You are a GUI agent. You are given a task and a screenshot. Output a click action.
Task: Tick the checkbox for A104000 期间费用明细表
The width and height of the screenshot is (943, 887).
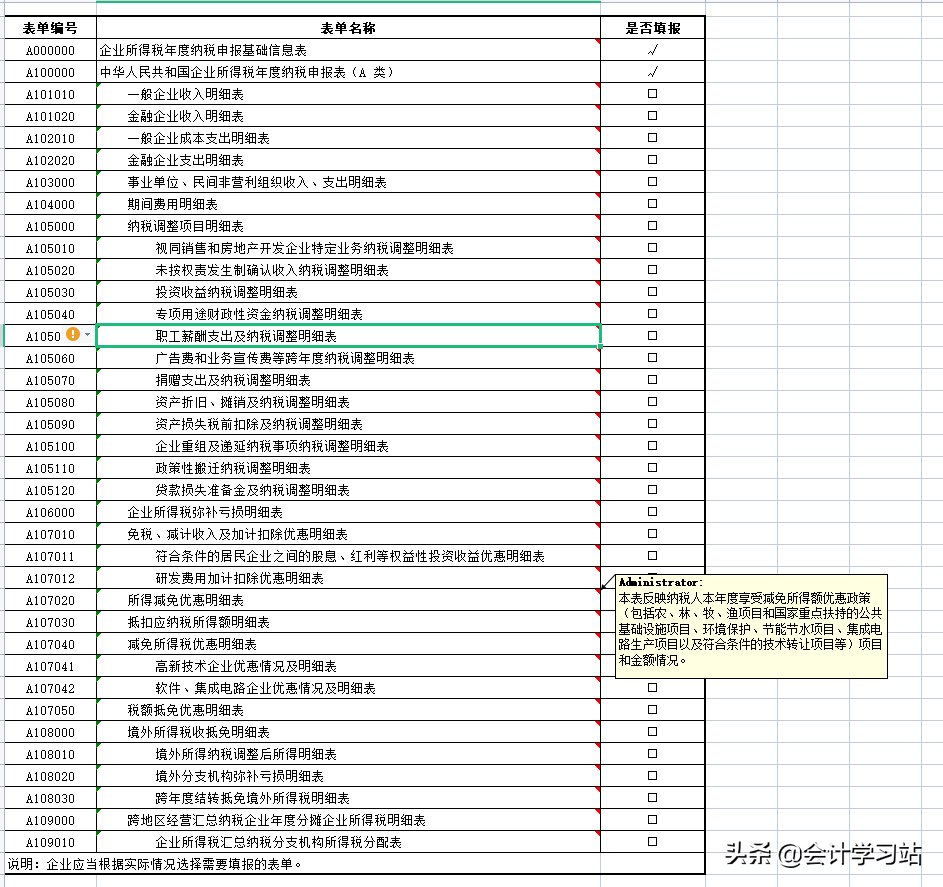coord(653,204)
